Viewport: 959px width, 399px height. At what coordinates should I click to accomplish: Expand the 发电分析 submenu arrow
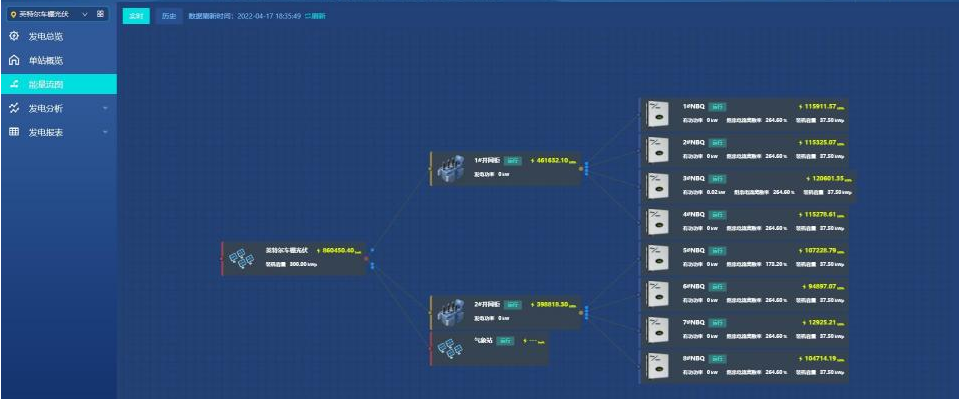105,109
